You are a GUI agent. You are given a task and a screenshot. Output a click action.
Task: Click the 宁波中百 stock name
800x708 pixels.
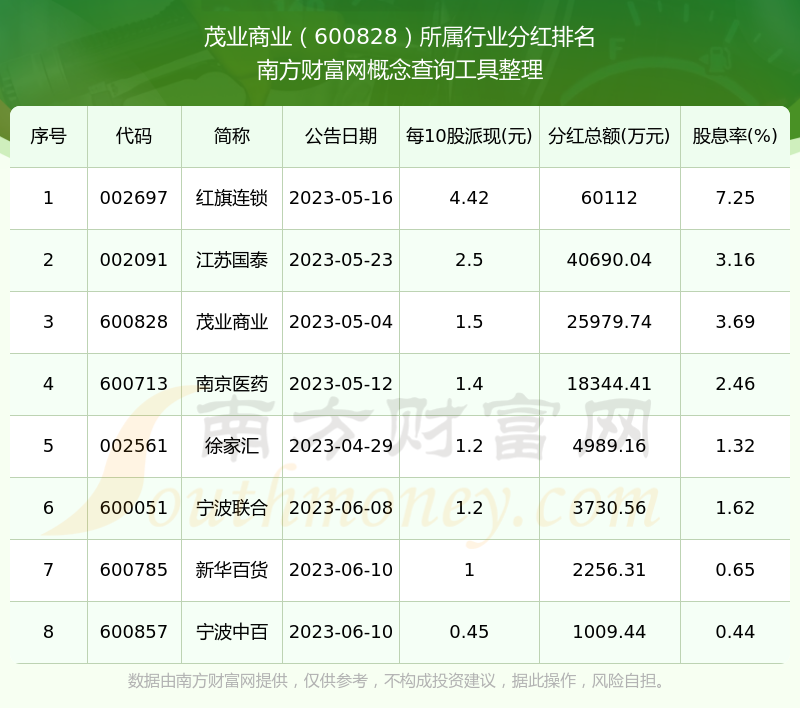click(x=231, y=632)
